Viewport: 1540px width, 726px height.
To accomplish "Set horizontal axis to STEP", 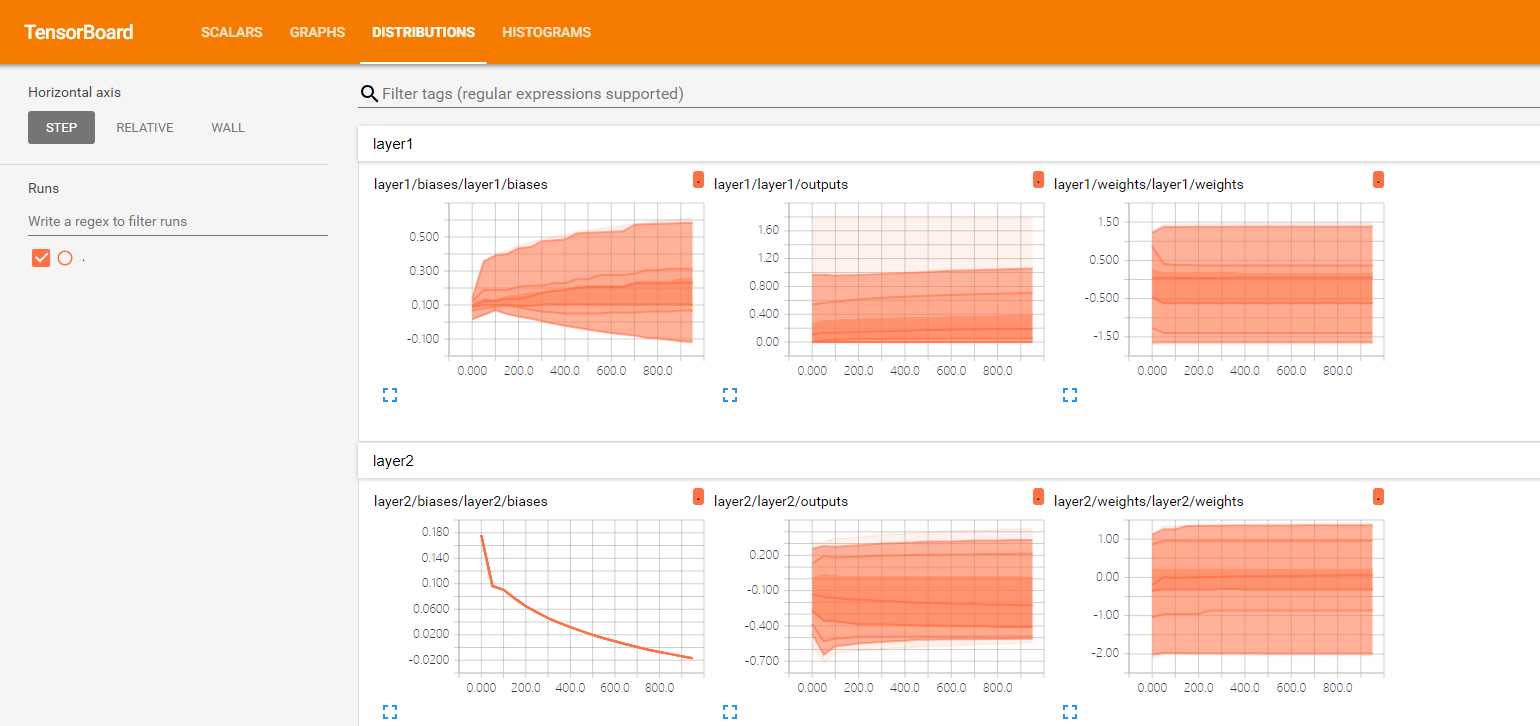I will click(61, 127).
